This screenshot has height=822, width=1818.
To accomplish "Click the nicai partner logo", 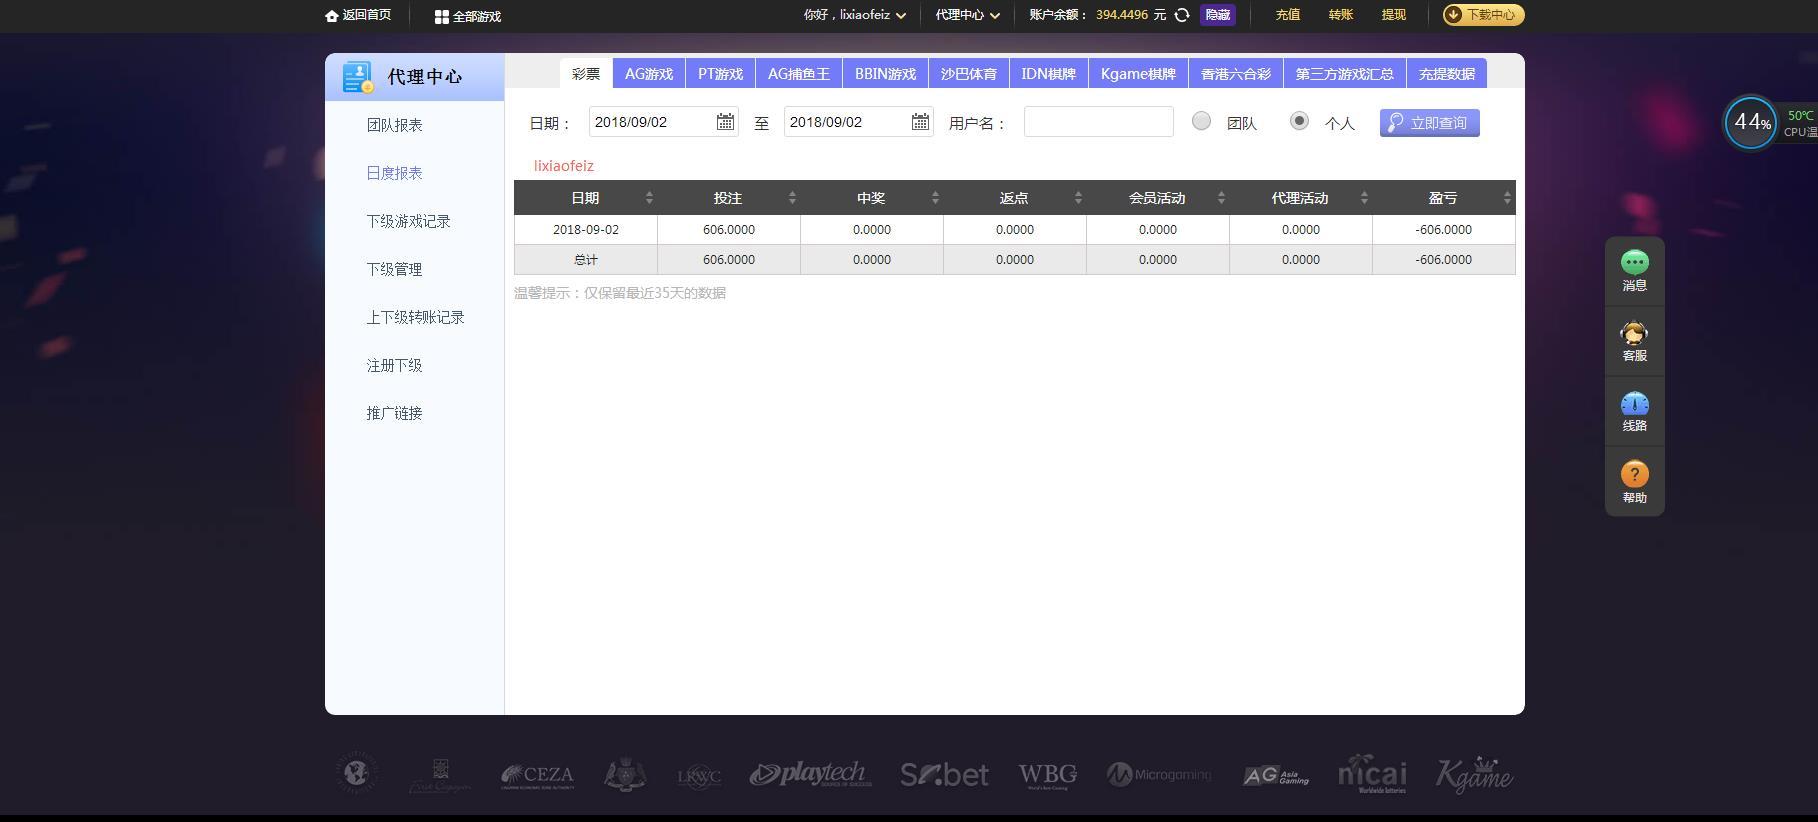I will coord(1372,774).
